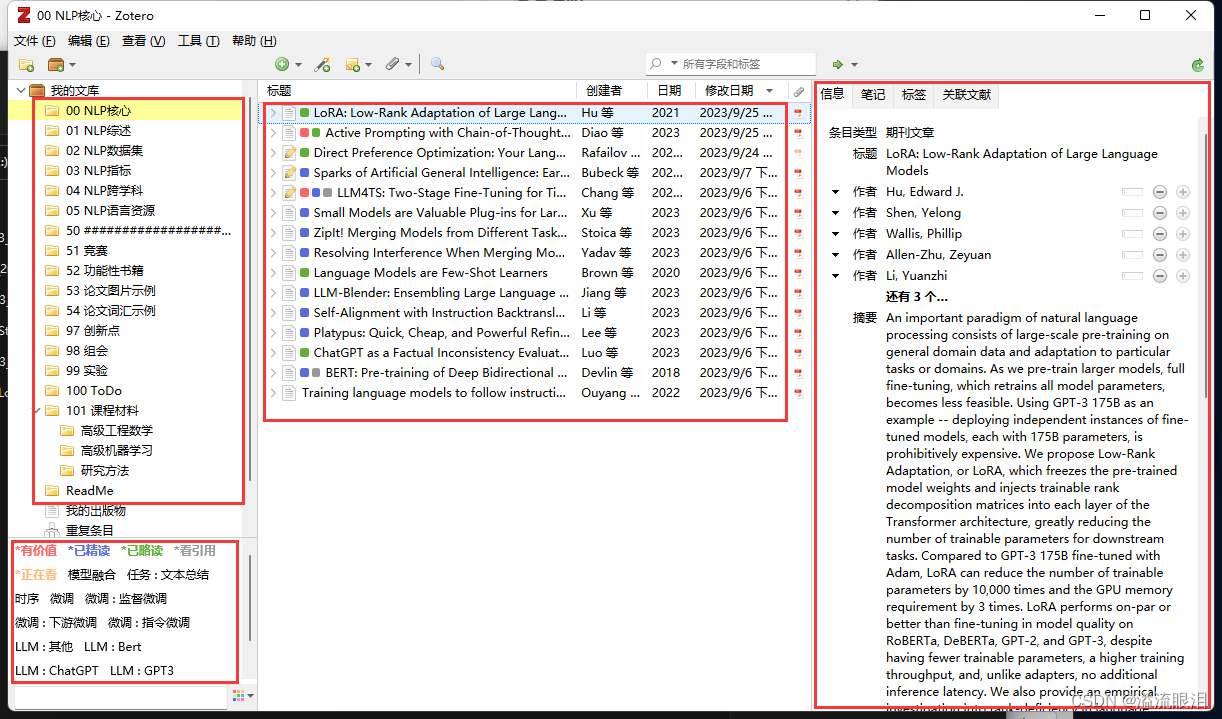Viewport: 1222px width, 719px height.
Task: Collapse the 101 课程材料 collection
Action: point(38,411)
